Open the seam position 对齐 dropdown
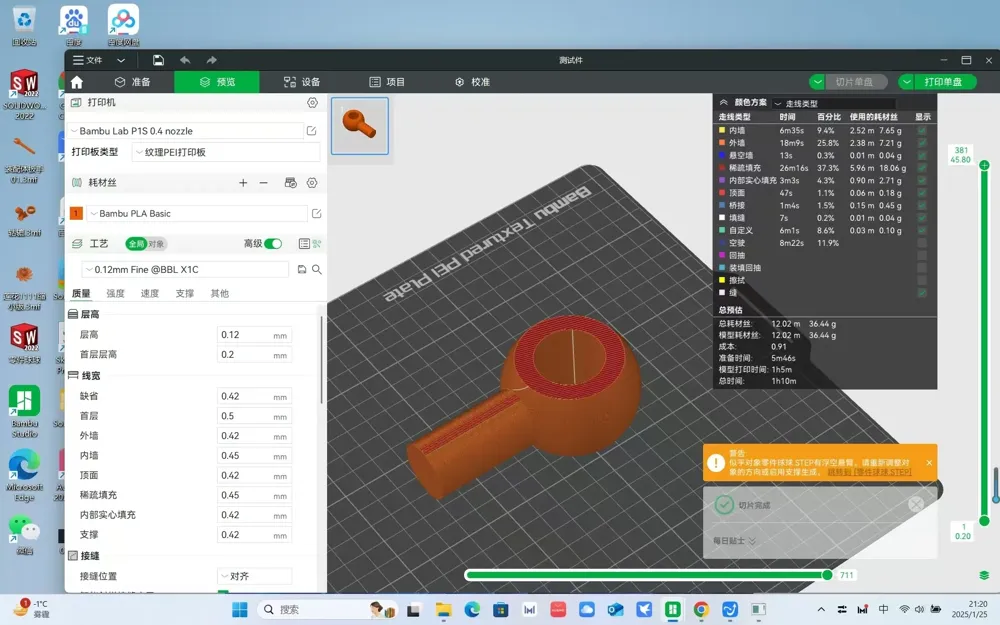The height and width of the screenshot is (625, 1000). click(x=254, y=576)
